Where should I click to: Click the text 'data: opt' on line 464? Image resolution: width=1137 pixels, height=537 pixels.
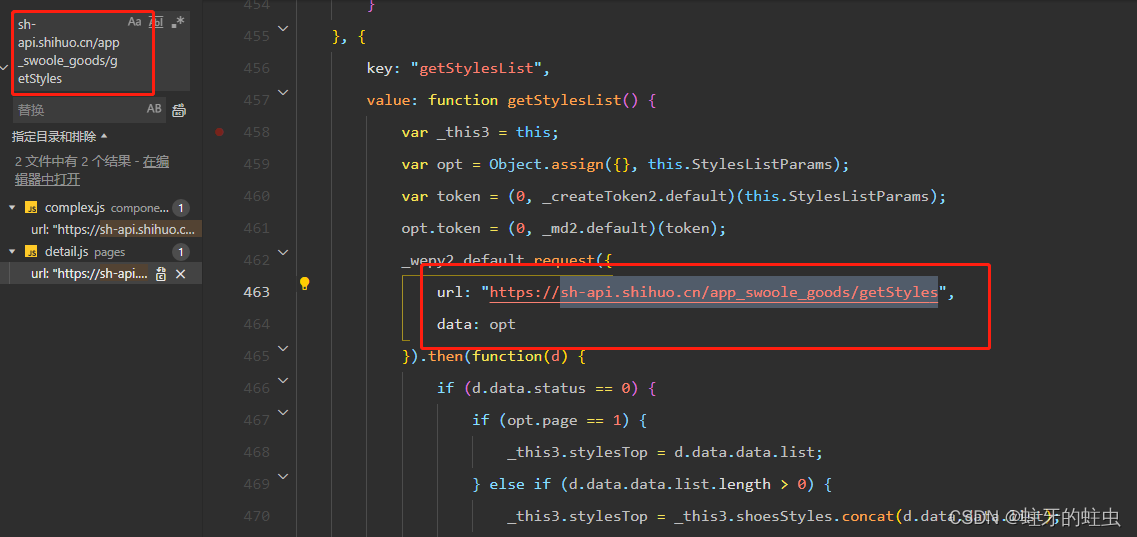476,324
